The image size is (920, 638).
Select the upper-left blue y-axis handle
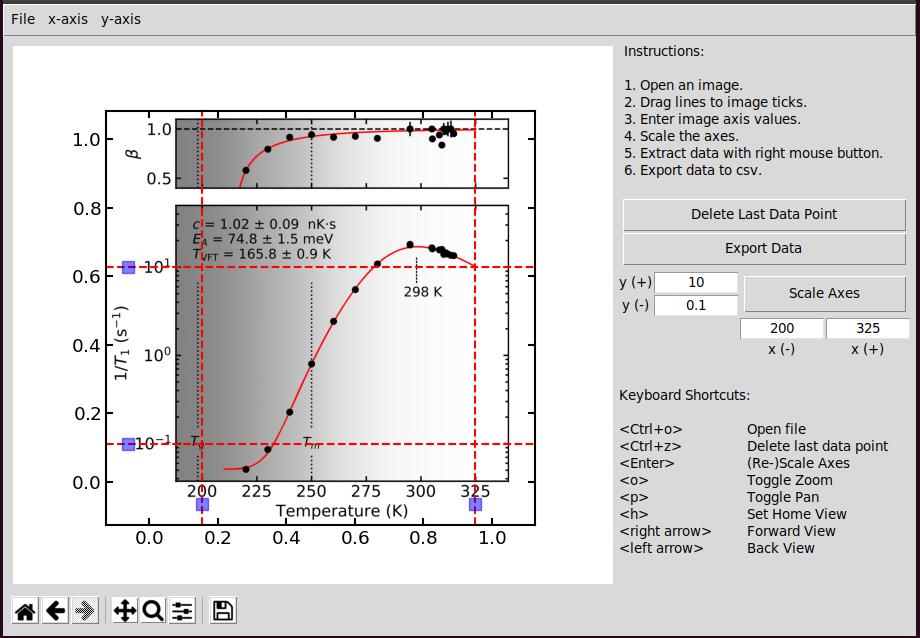pyautogui.click(x=128, y=267)
